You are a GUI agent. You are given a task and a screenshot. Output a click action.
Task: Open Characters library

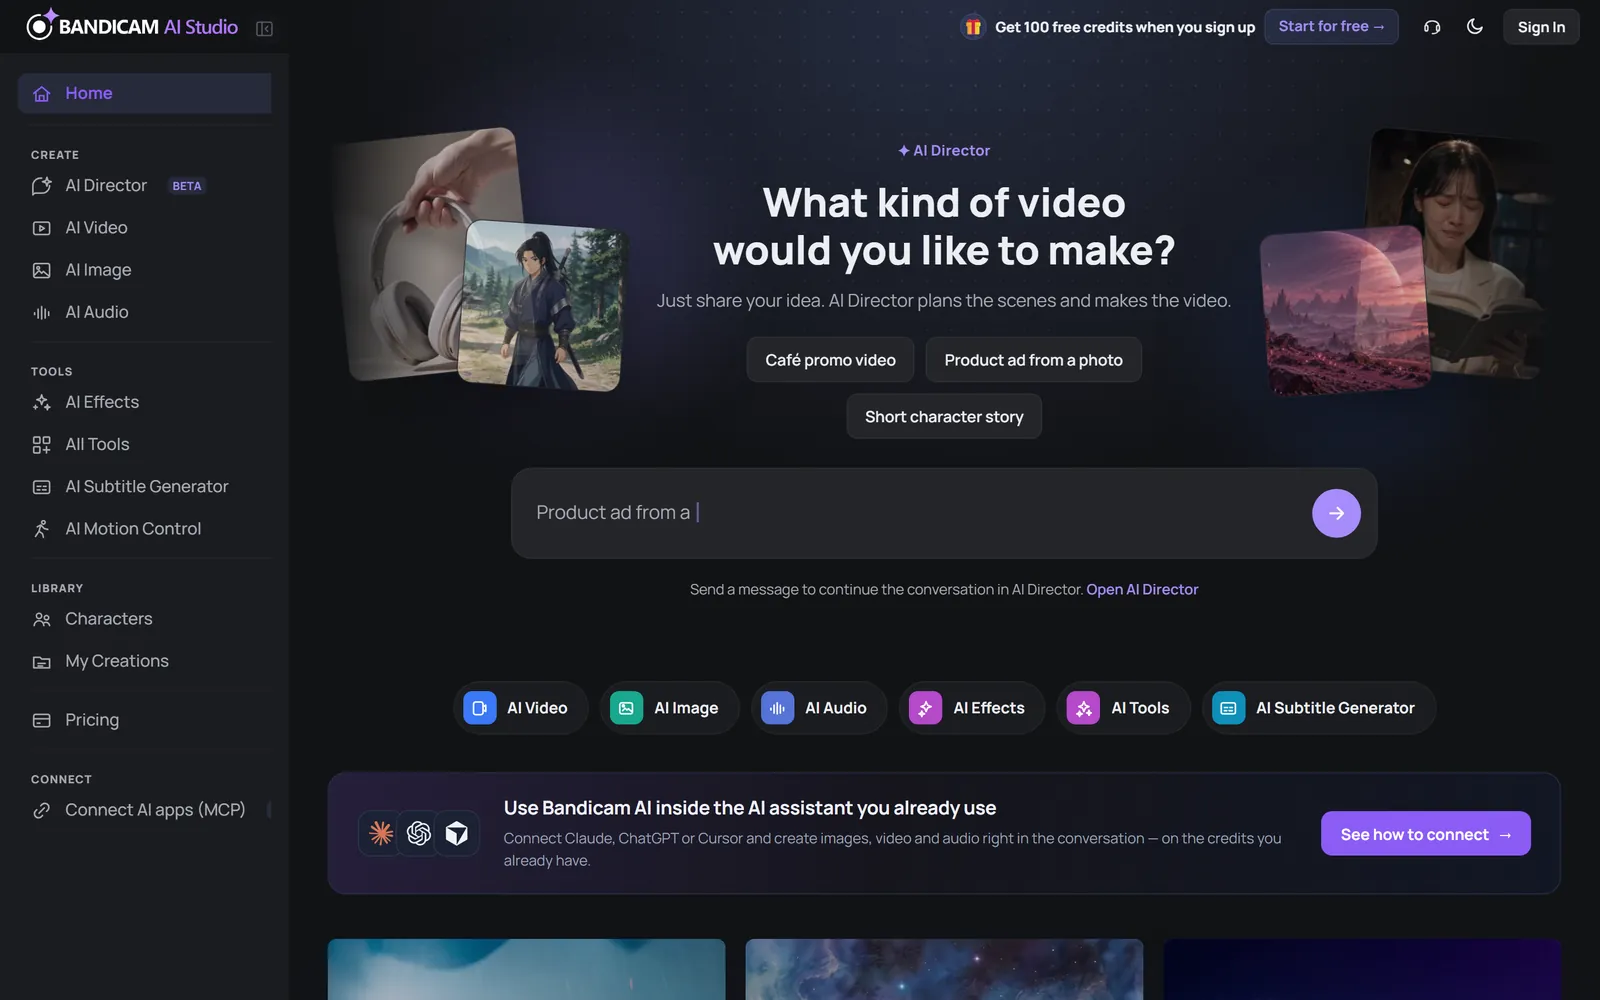(x=145, y=619)
